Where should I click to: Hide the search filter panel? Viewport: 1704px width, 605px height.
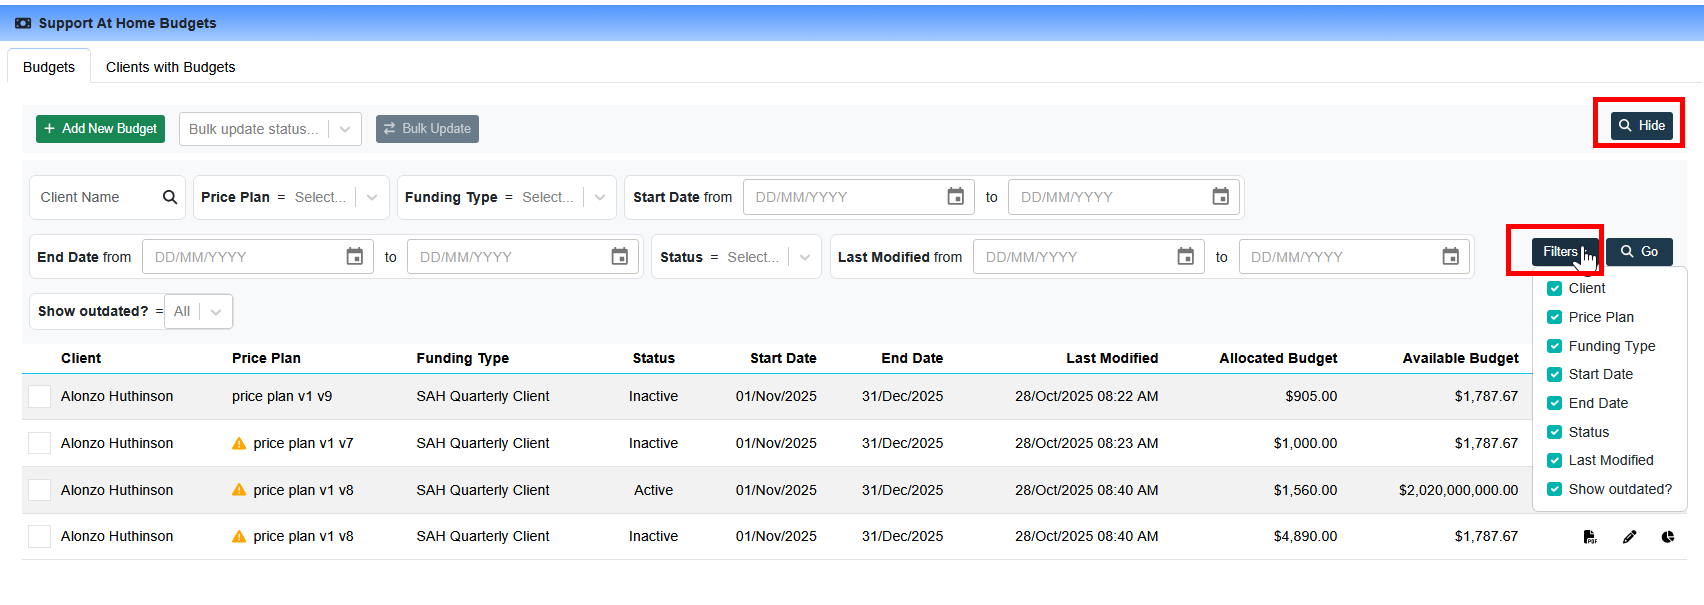click(x=1641, y=125)
